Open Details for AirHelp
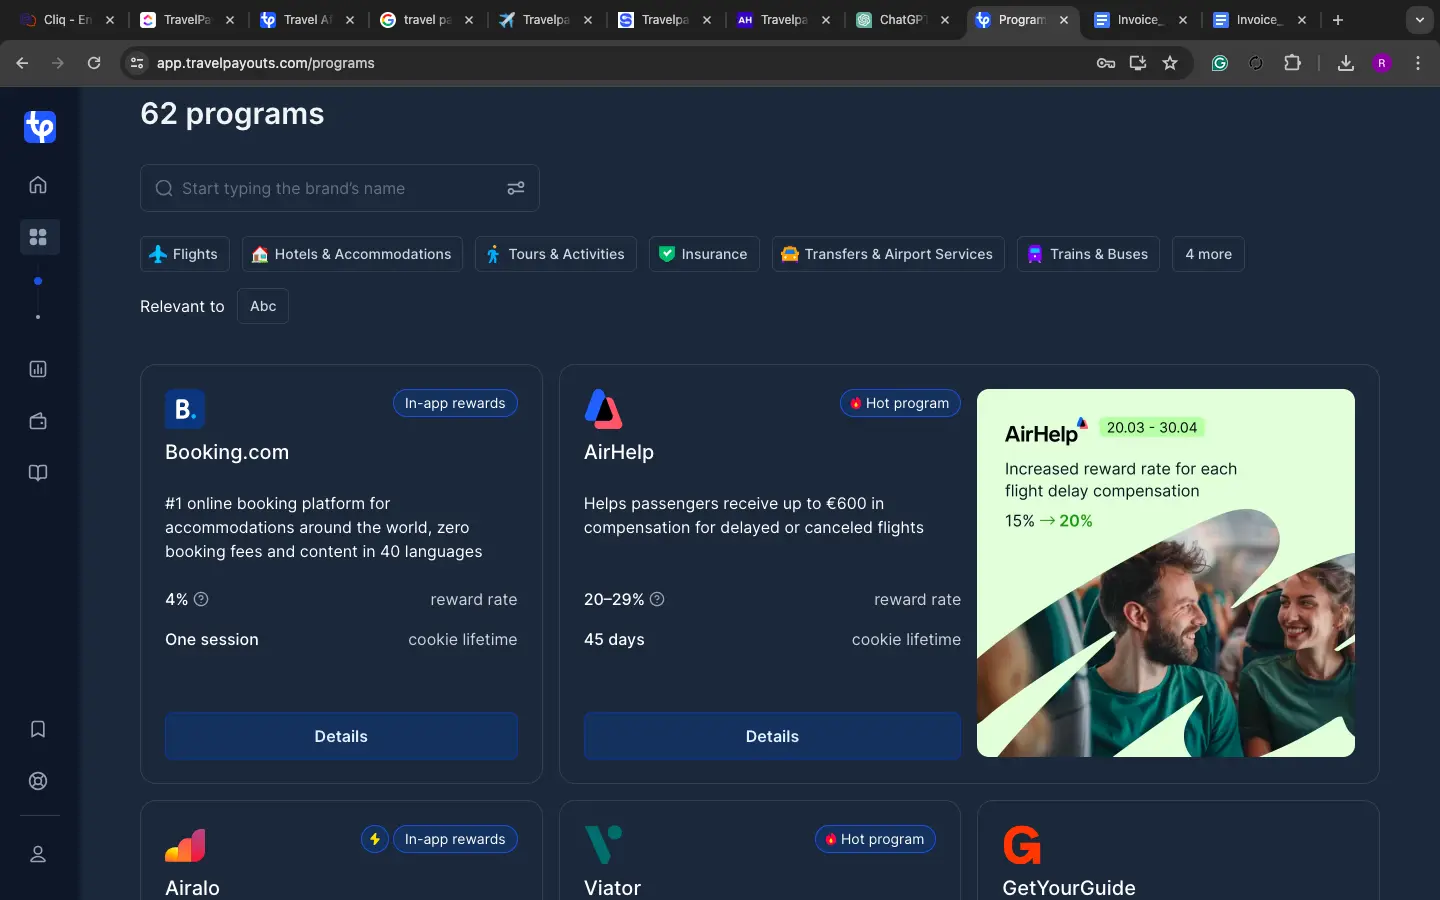The width and height of the screenshot is (1440, 900). 772,736
